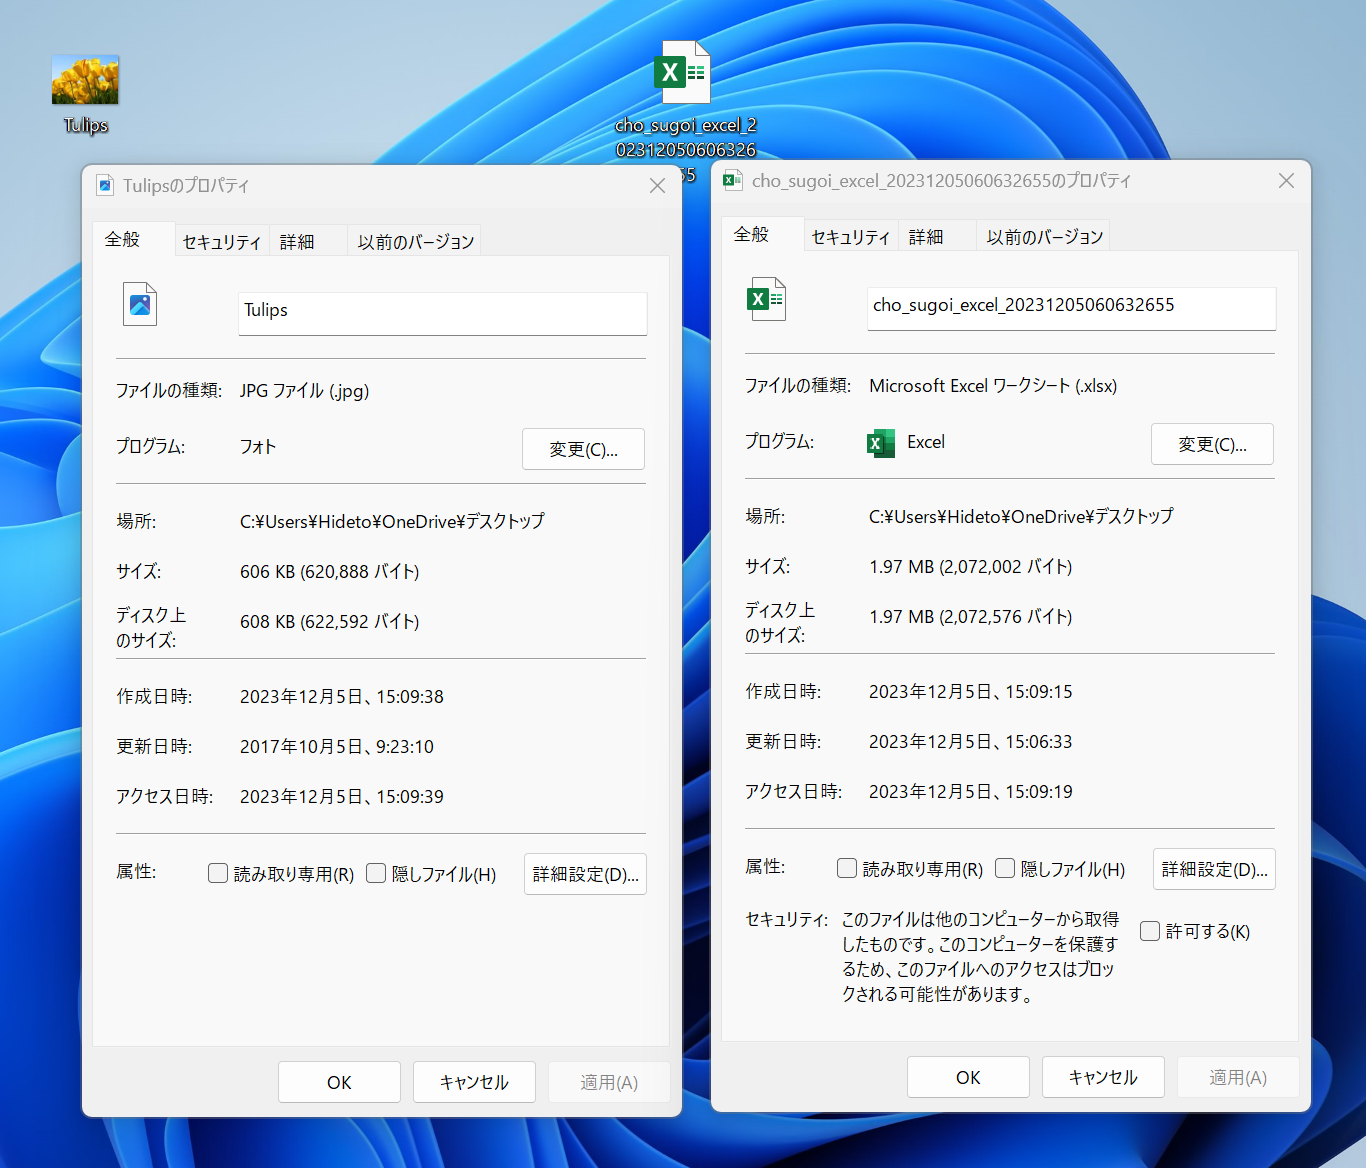The image size is (1366, 1168).
Task: Confirm the Excel properties with OK
Action: point(967,1077)
